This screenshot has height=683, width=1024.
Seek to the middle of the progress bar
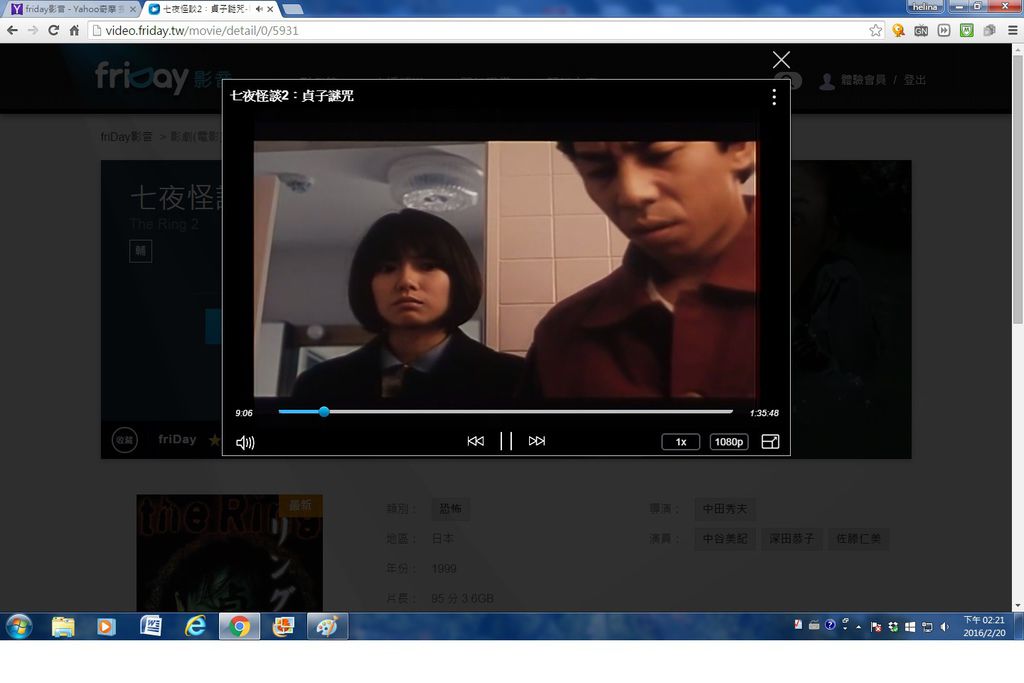pos(505,411)
